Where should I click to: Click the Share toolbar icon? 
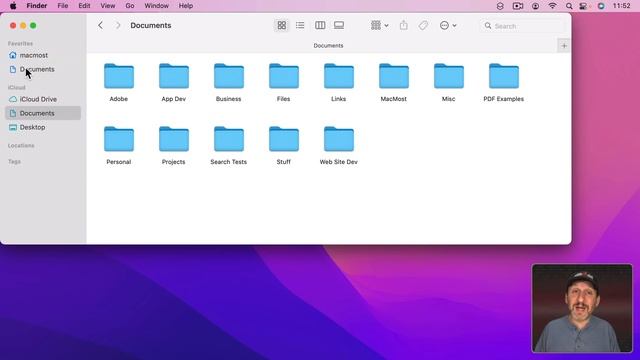404,25
